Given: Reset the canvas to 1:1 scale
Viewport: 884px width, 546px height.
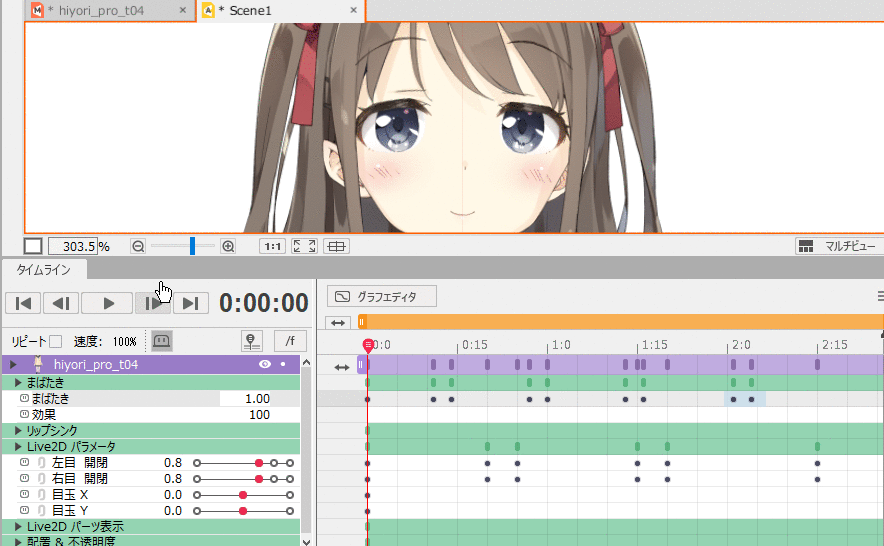Looking at the screenshot, I should [271, 246].
